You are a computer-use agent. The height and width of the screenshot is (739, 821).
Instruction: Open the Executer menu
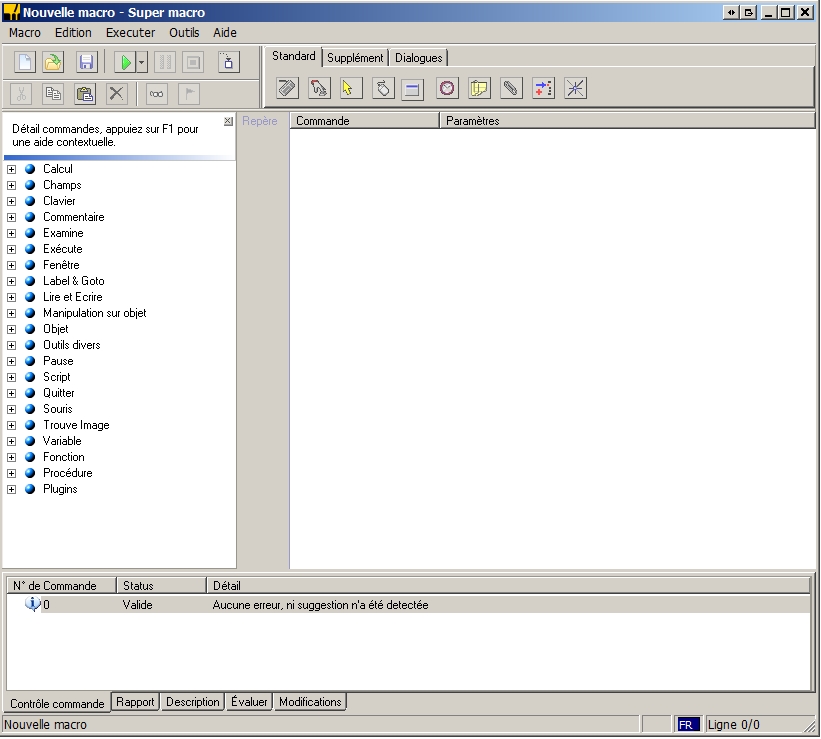pyautogui.click(x=130, y=32)
